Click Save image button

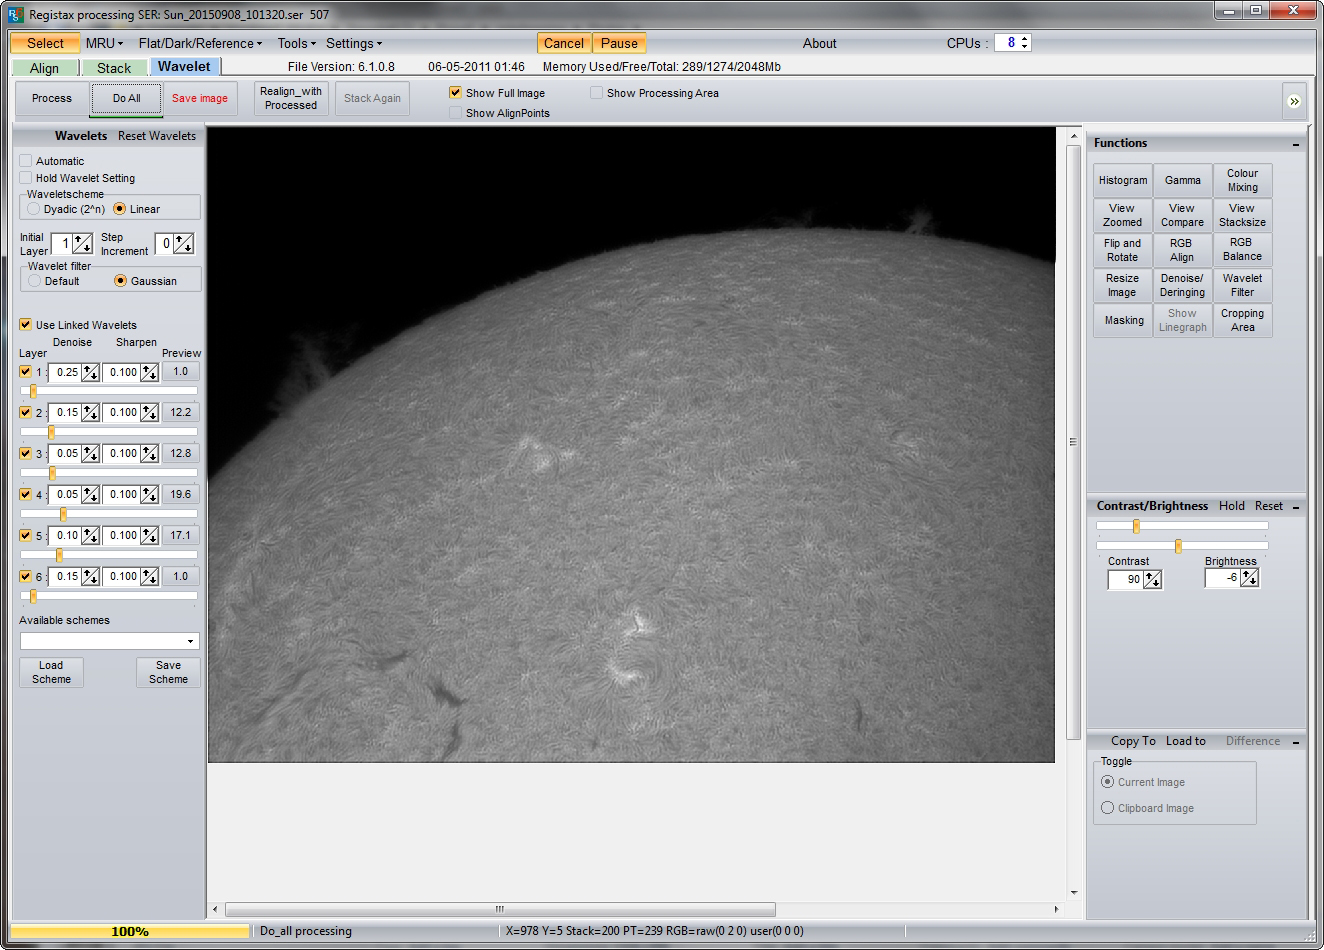click(200, 98)
